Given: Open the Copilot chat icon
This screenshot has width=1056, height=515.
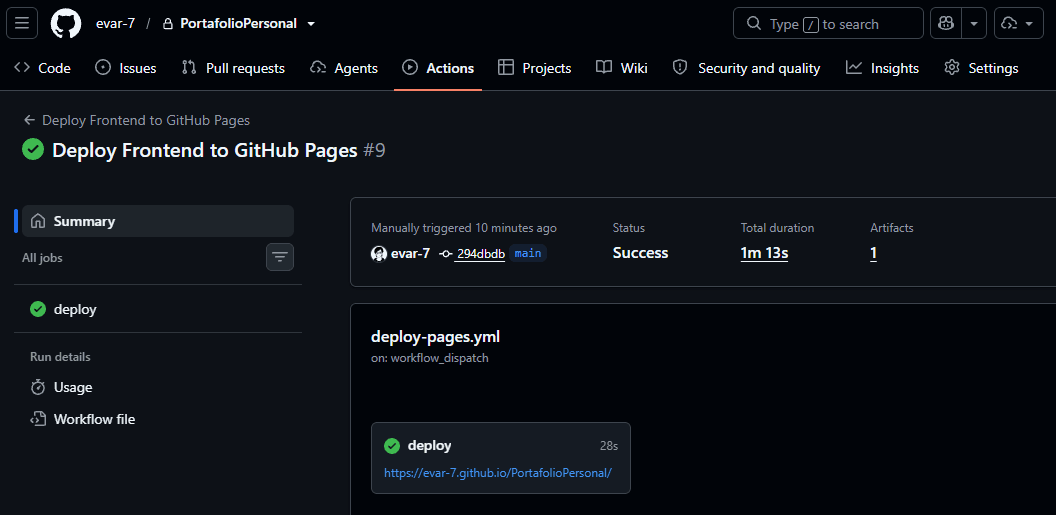Looking at the screenshot, I should (x=946, y=24).
